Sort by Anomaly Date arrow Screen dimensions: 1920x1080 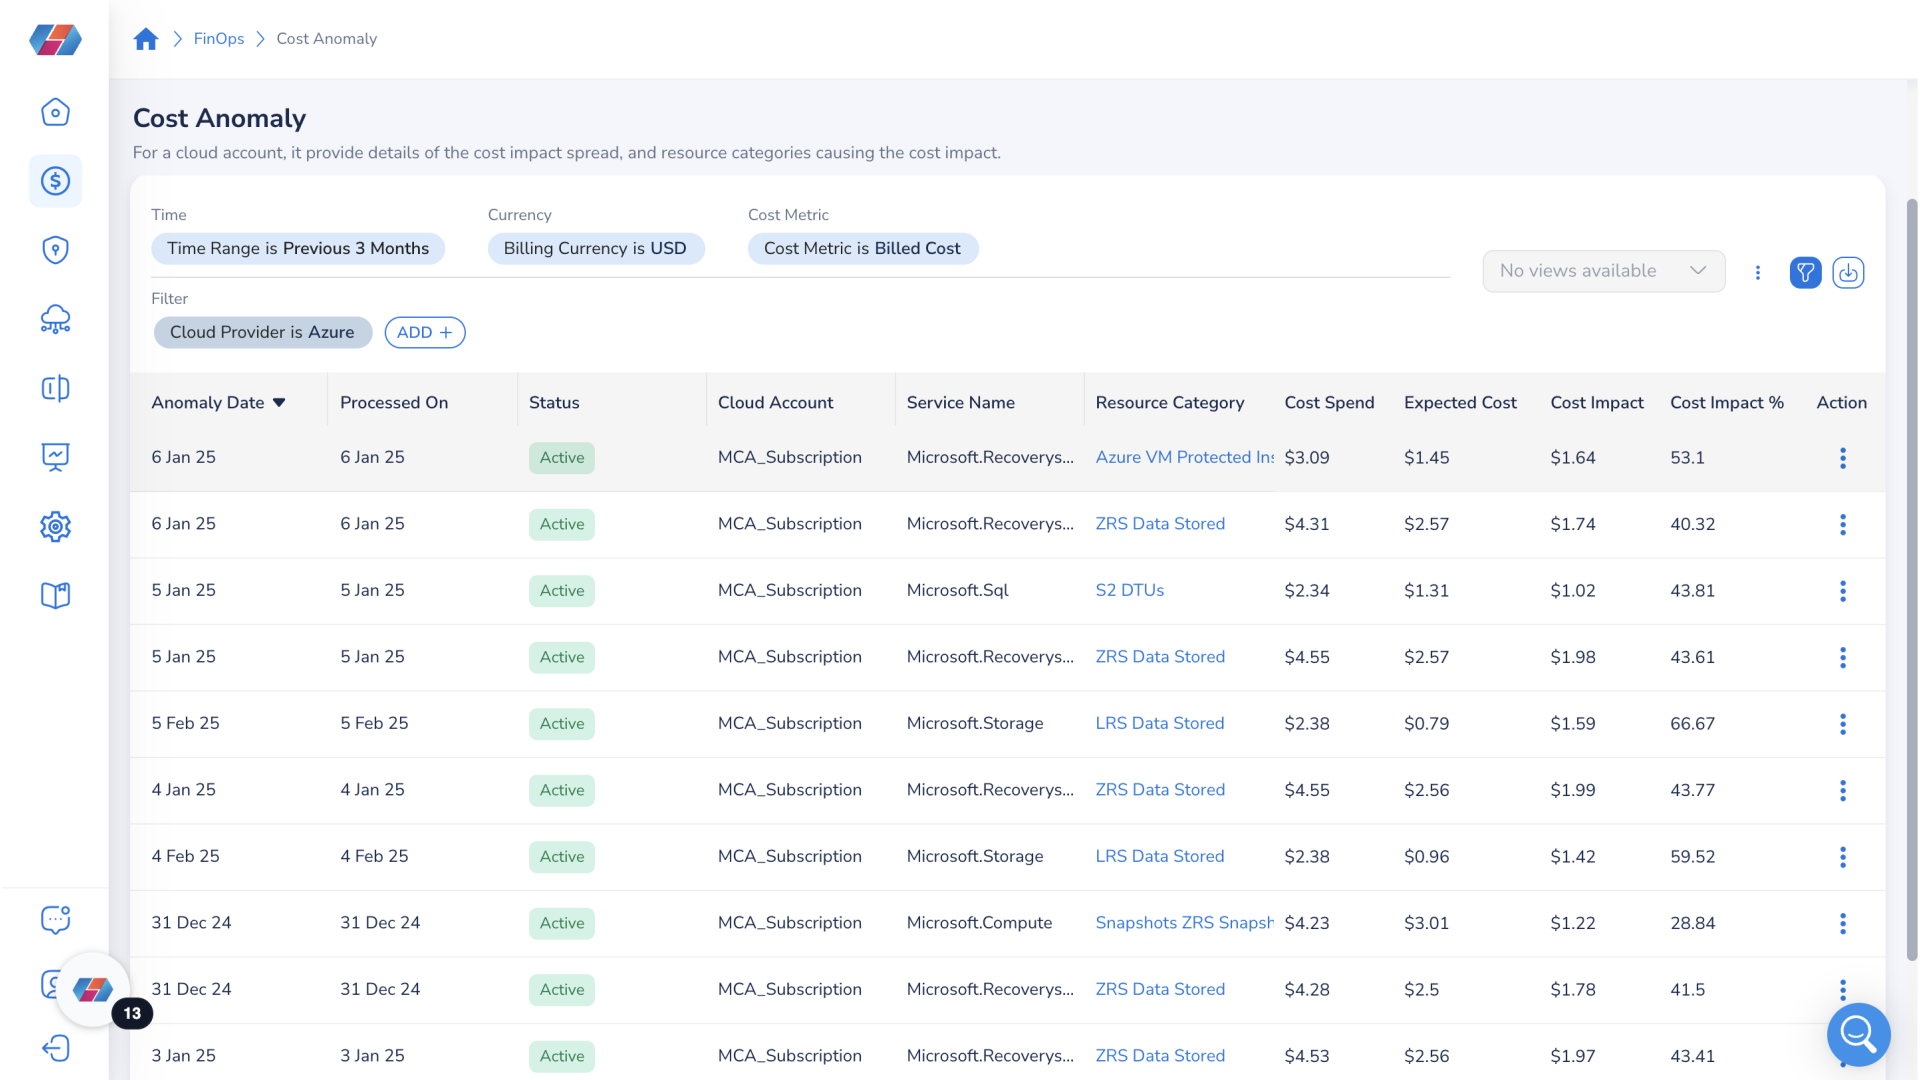coord(279,403)
